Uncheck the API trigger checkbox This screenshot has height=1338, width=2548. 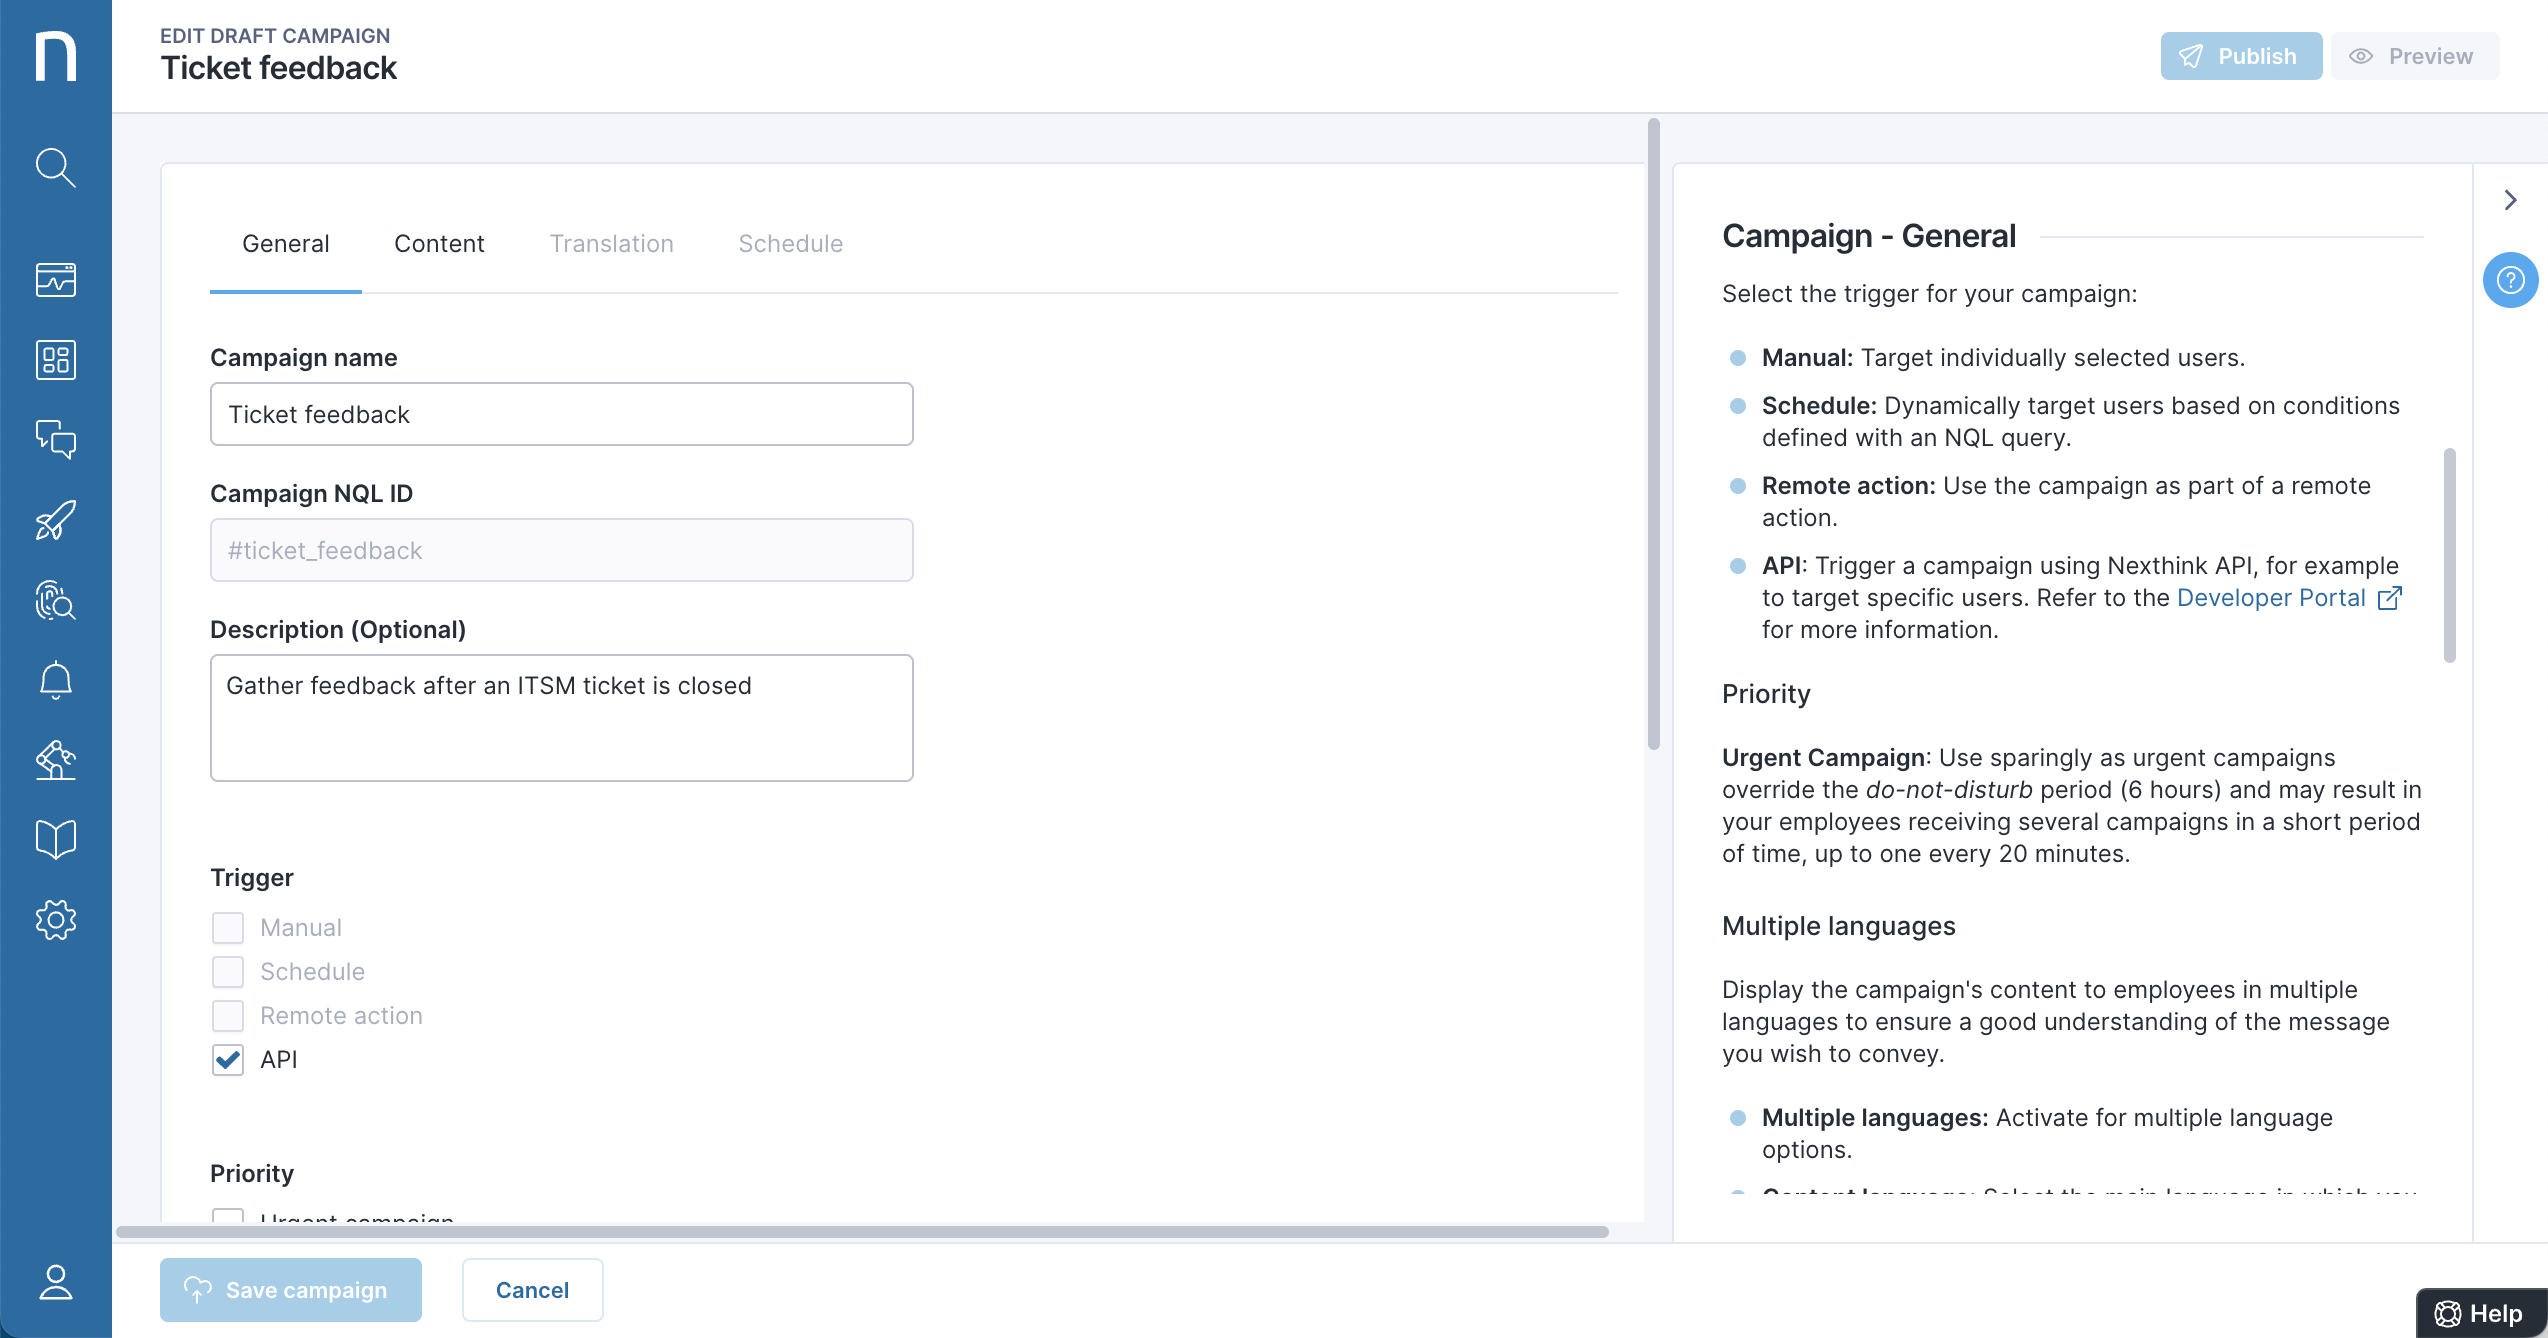point(228,1060)
